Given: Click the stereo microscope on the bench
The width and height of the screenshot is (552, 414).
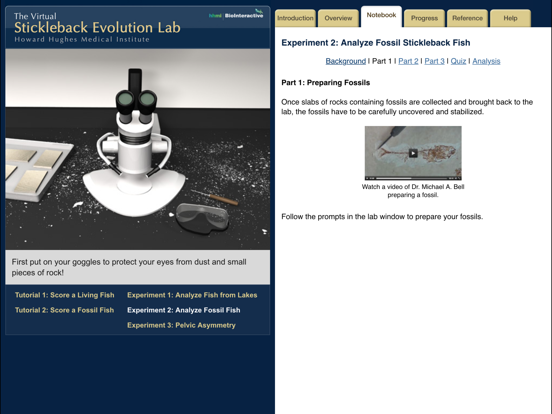Looking at the screenshot, I should coord(134,144).
